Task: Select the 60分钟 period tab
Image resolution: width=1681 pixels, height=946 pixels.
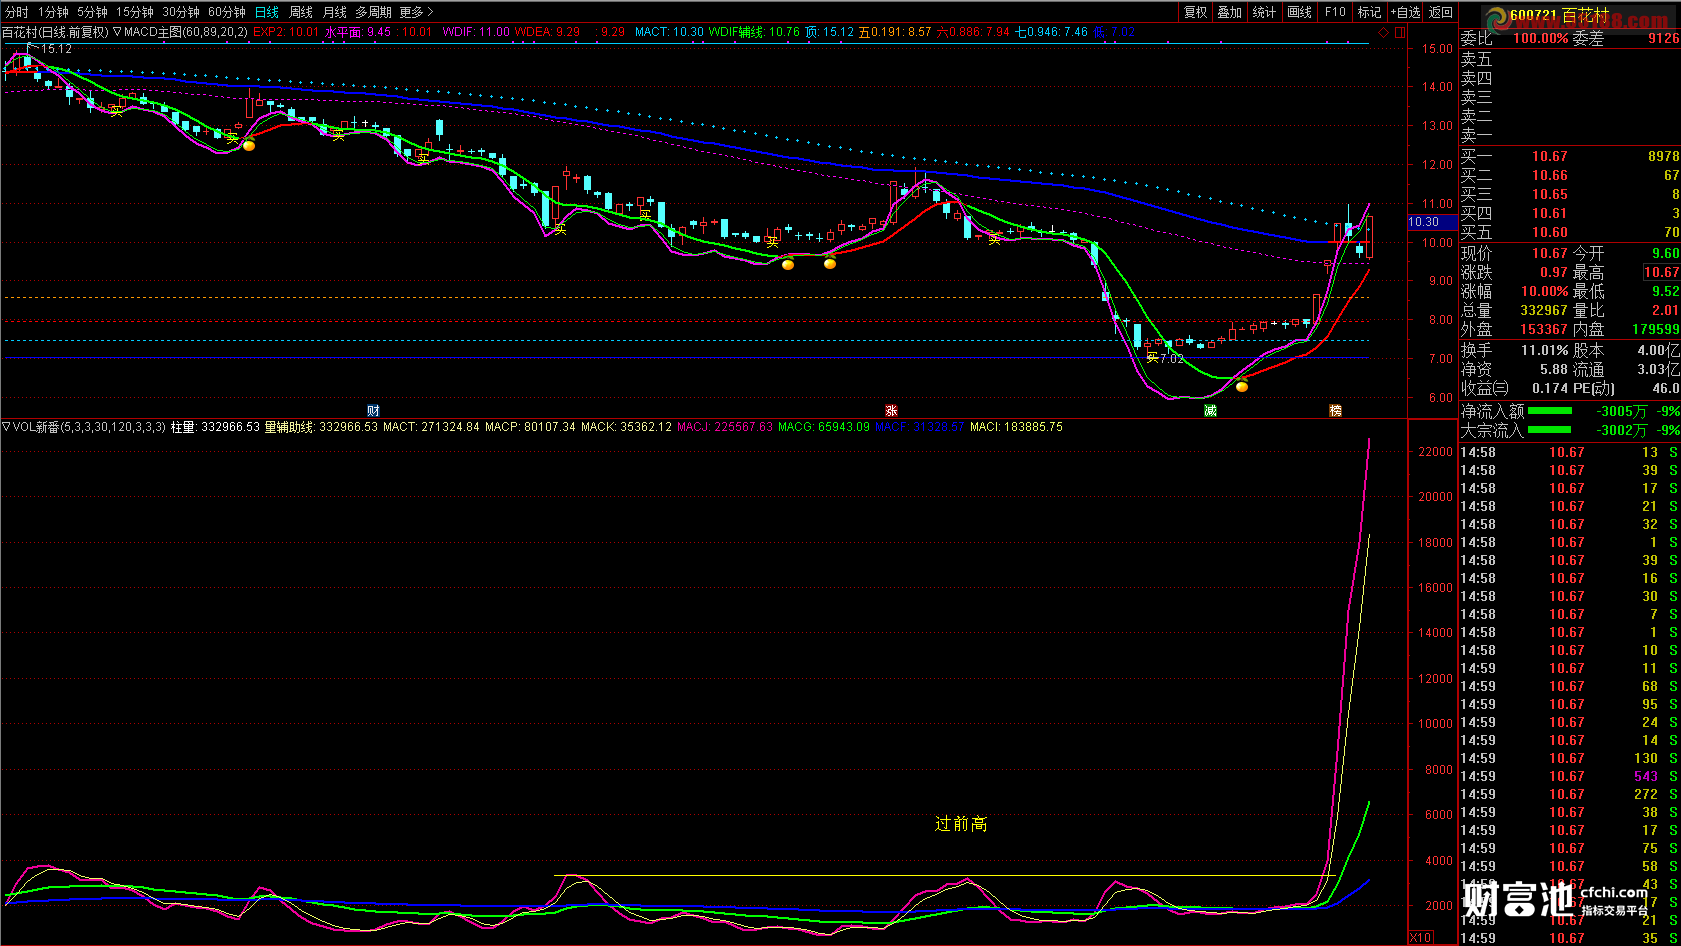Action: (227, 12)
